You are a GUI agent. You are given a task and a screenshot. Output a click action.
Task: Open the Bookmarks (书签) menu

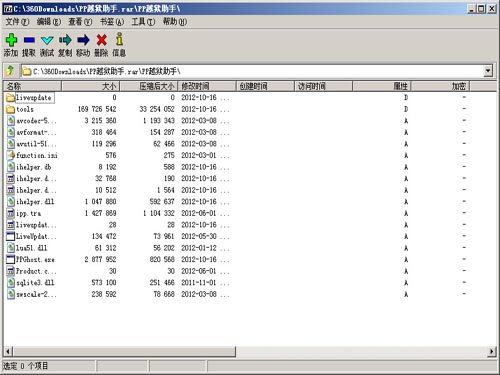click(112, 22)
